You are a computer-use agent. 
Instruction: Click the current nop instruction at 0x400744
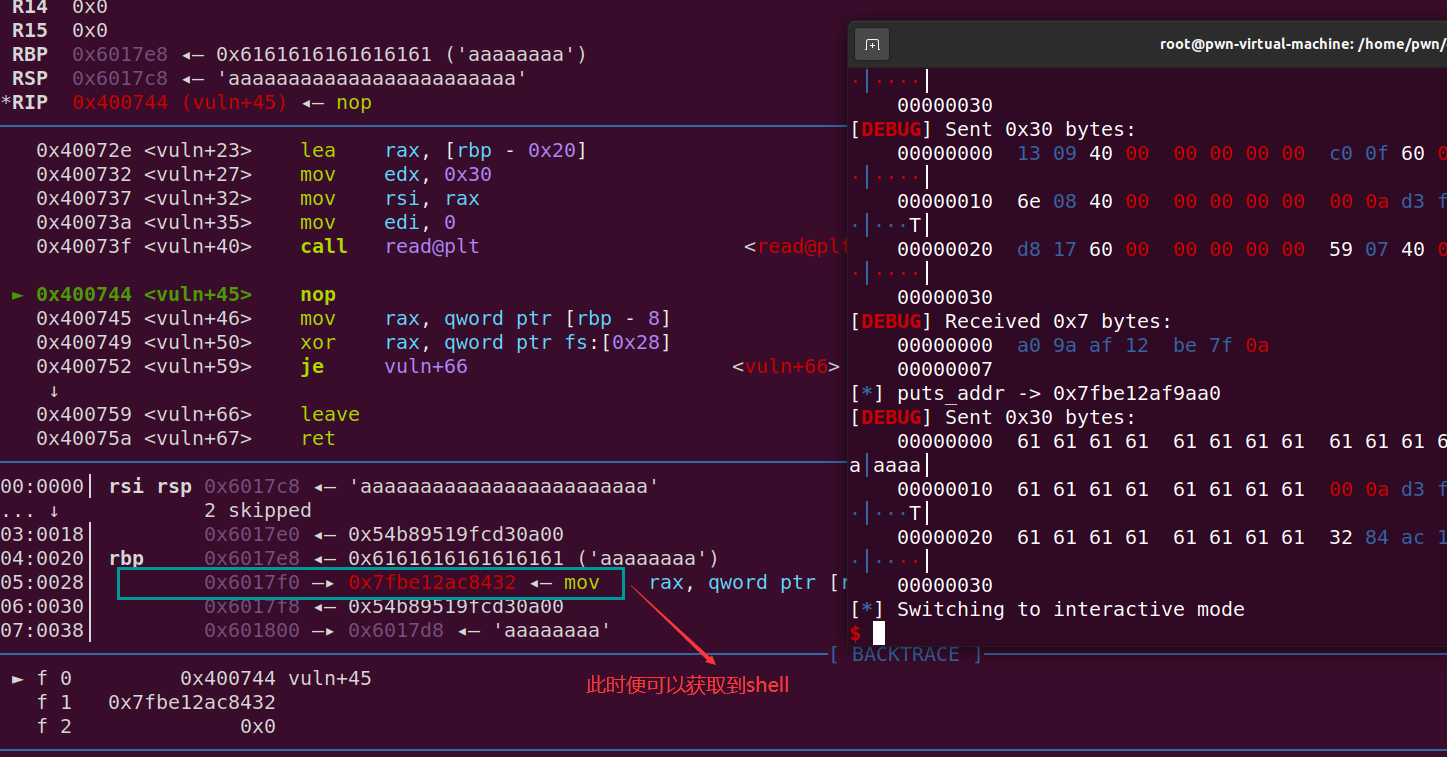(174, 294)
